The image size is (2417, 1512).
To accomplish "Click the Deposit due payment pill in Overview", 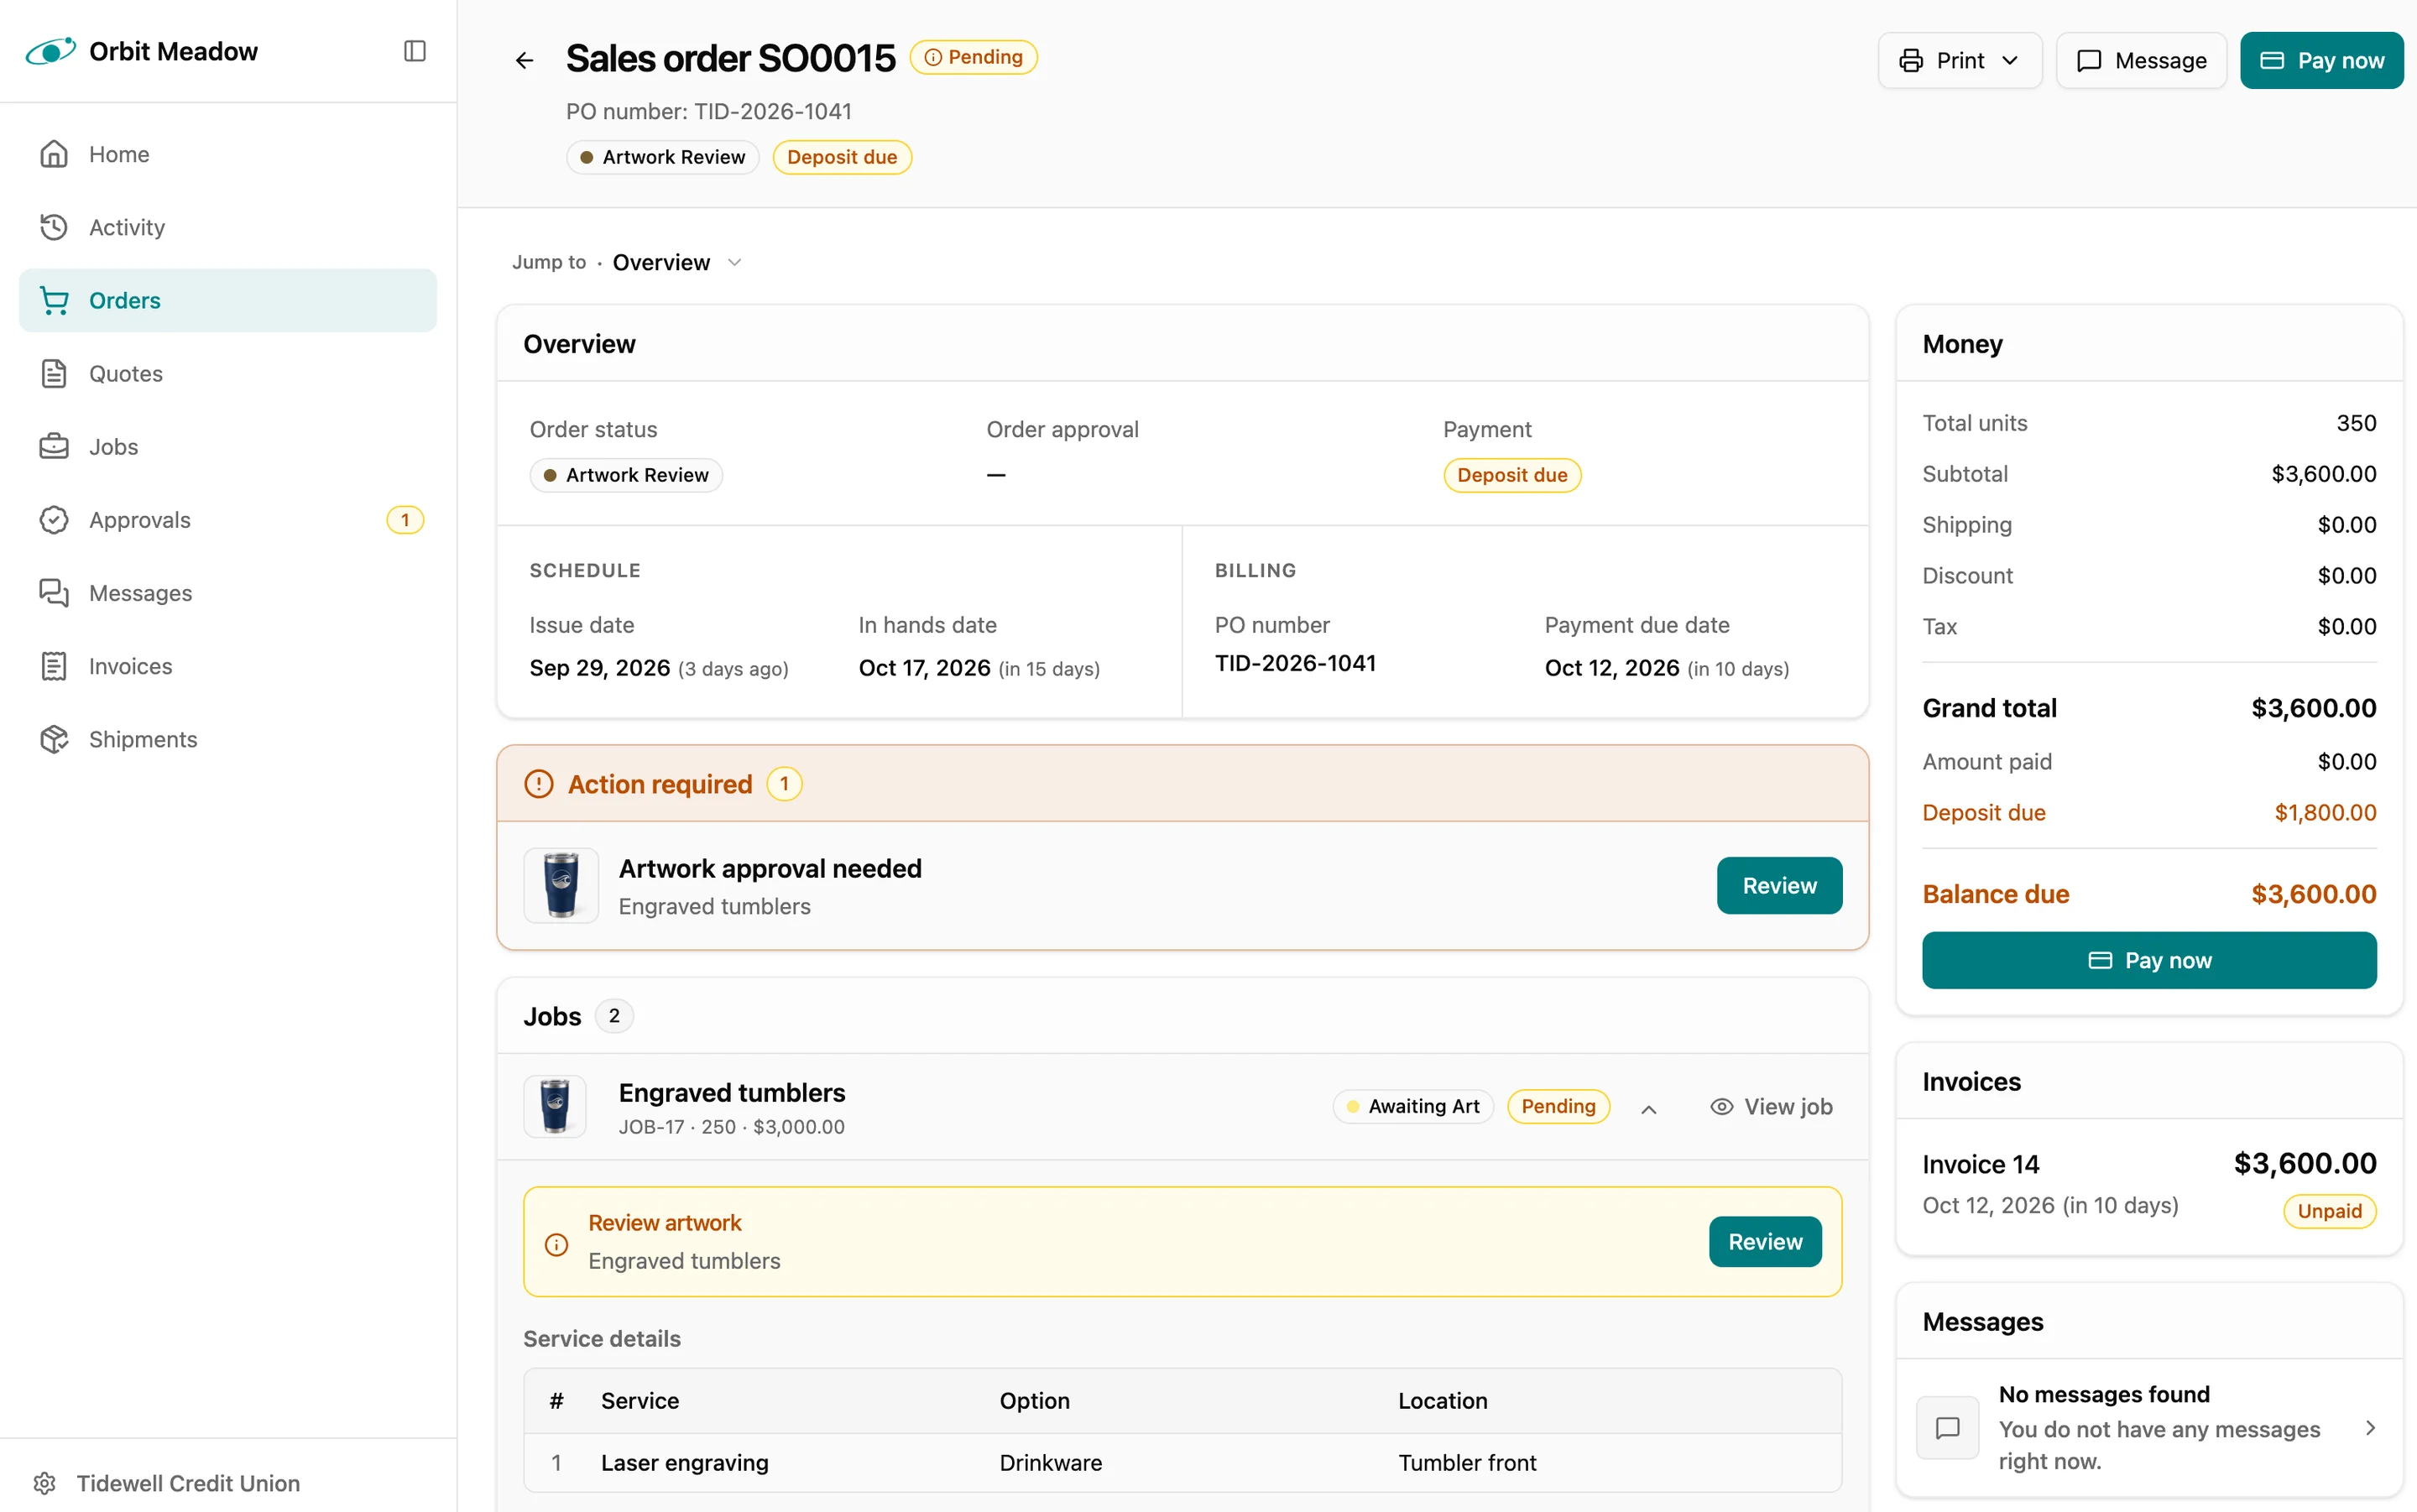I will coord(1512,475).
